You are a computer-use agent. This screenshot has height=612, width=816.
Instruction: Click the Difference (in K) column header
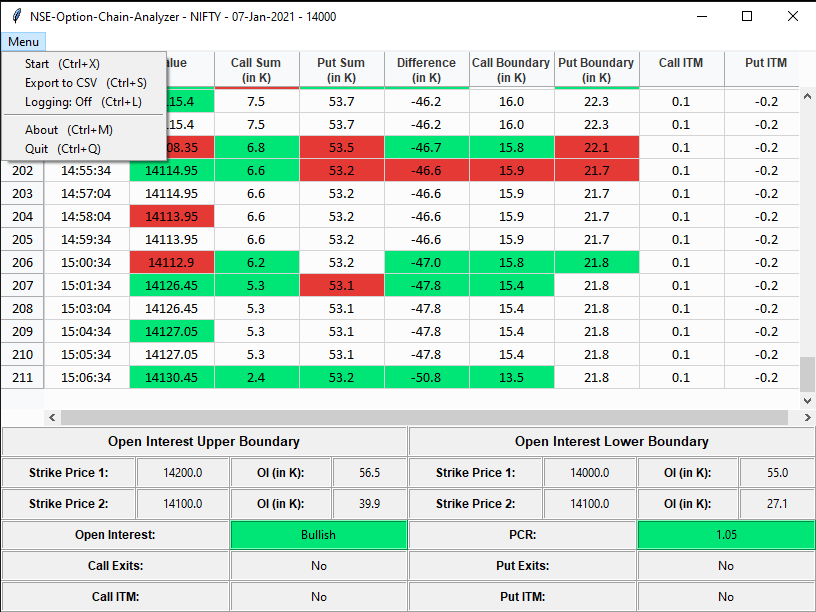tap(427, 70)
